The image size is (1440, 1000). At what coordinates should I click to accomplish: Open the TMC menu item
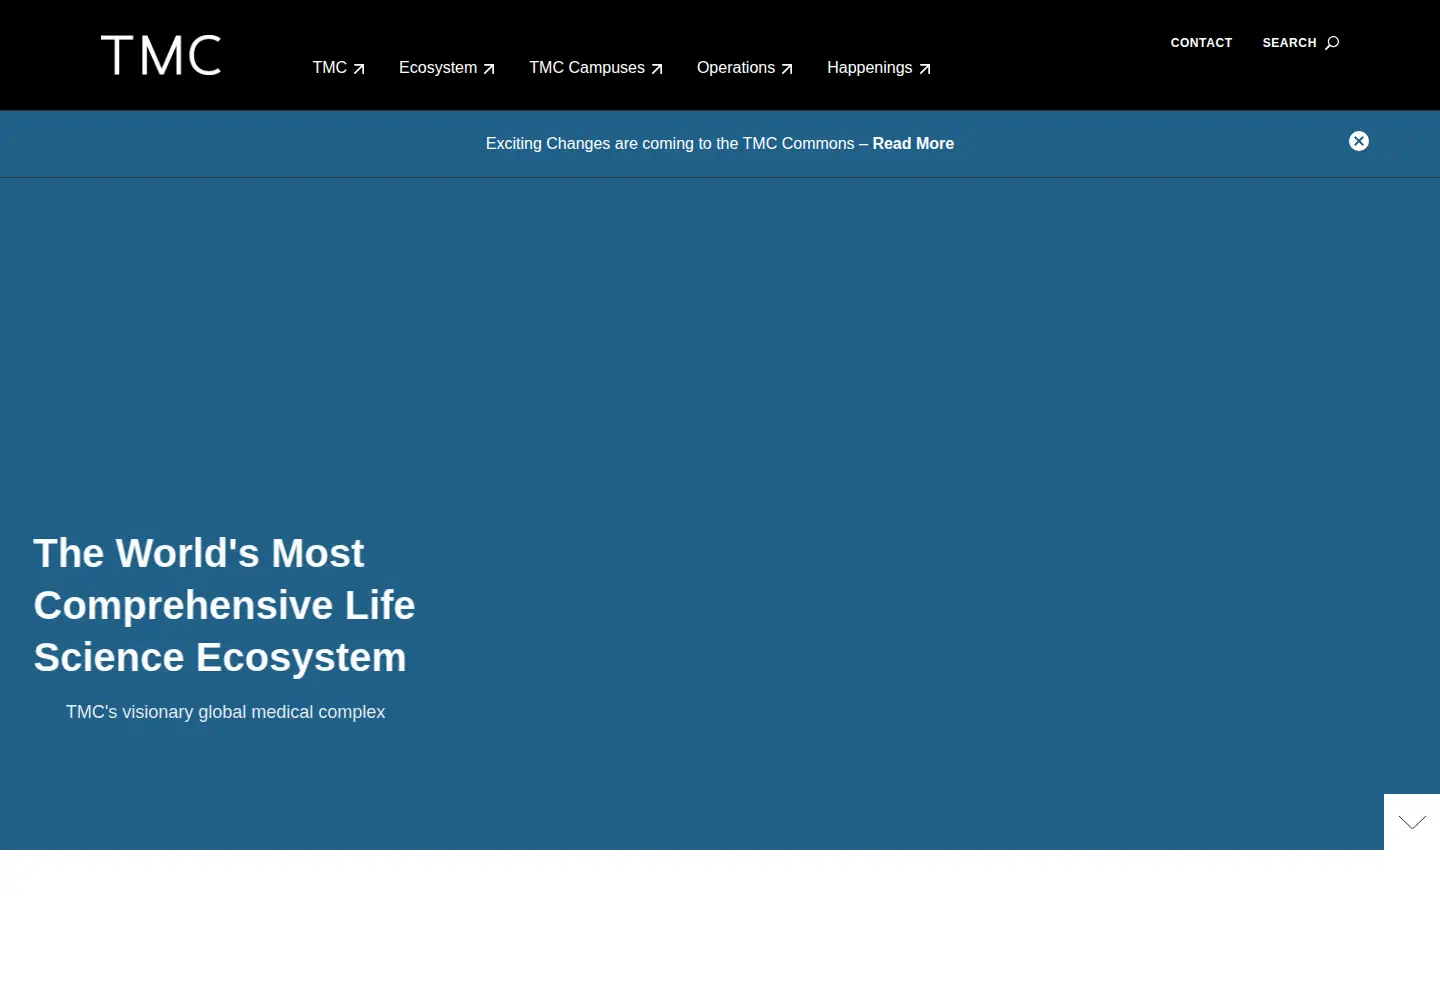click(x=338, y=68)
